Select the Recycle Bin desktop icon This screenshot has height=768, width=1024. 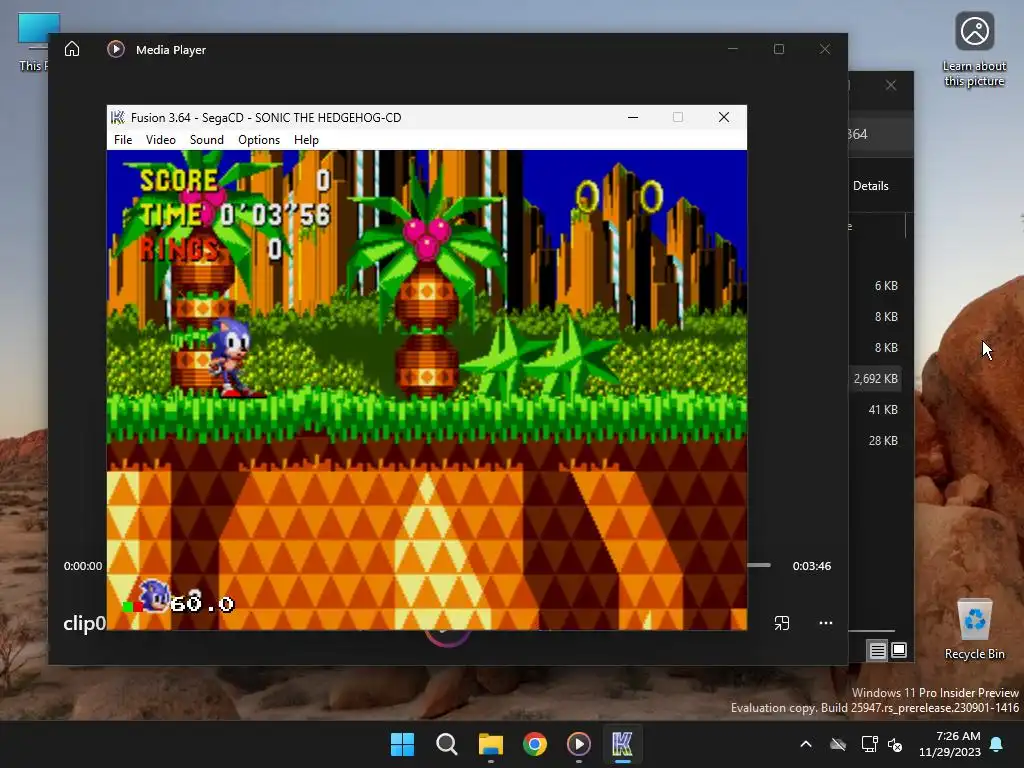point(974,629)
